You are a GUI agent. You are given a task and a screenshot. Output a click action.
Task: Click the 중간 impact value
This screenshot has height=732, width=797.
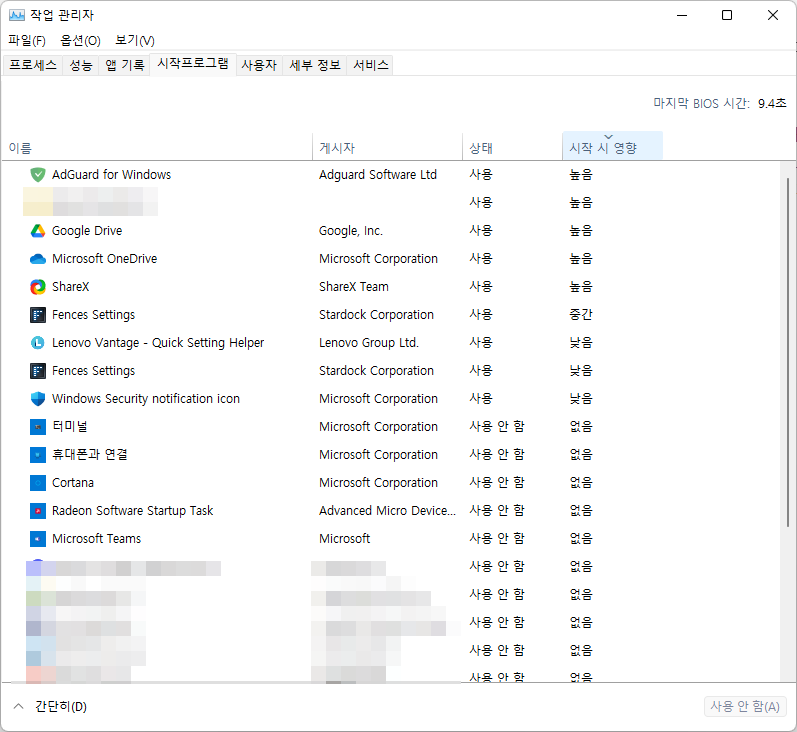pos(581,315)
